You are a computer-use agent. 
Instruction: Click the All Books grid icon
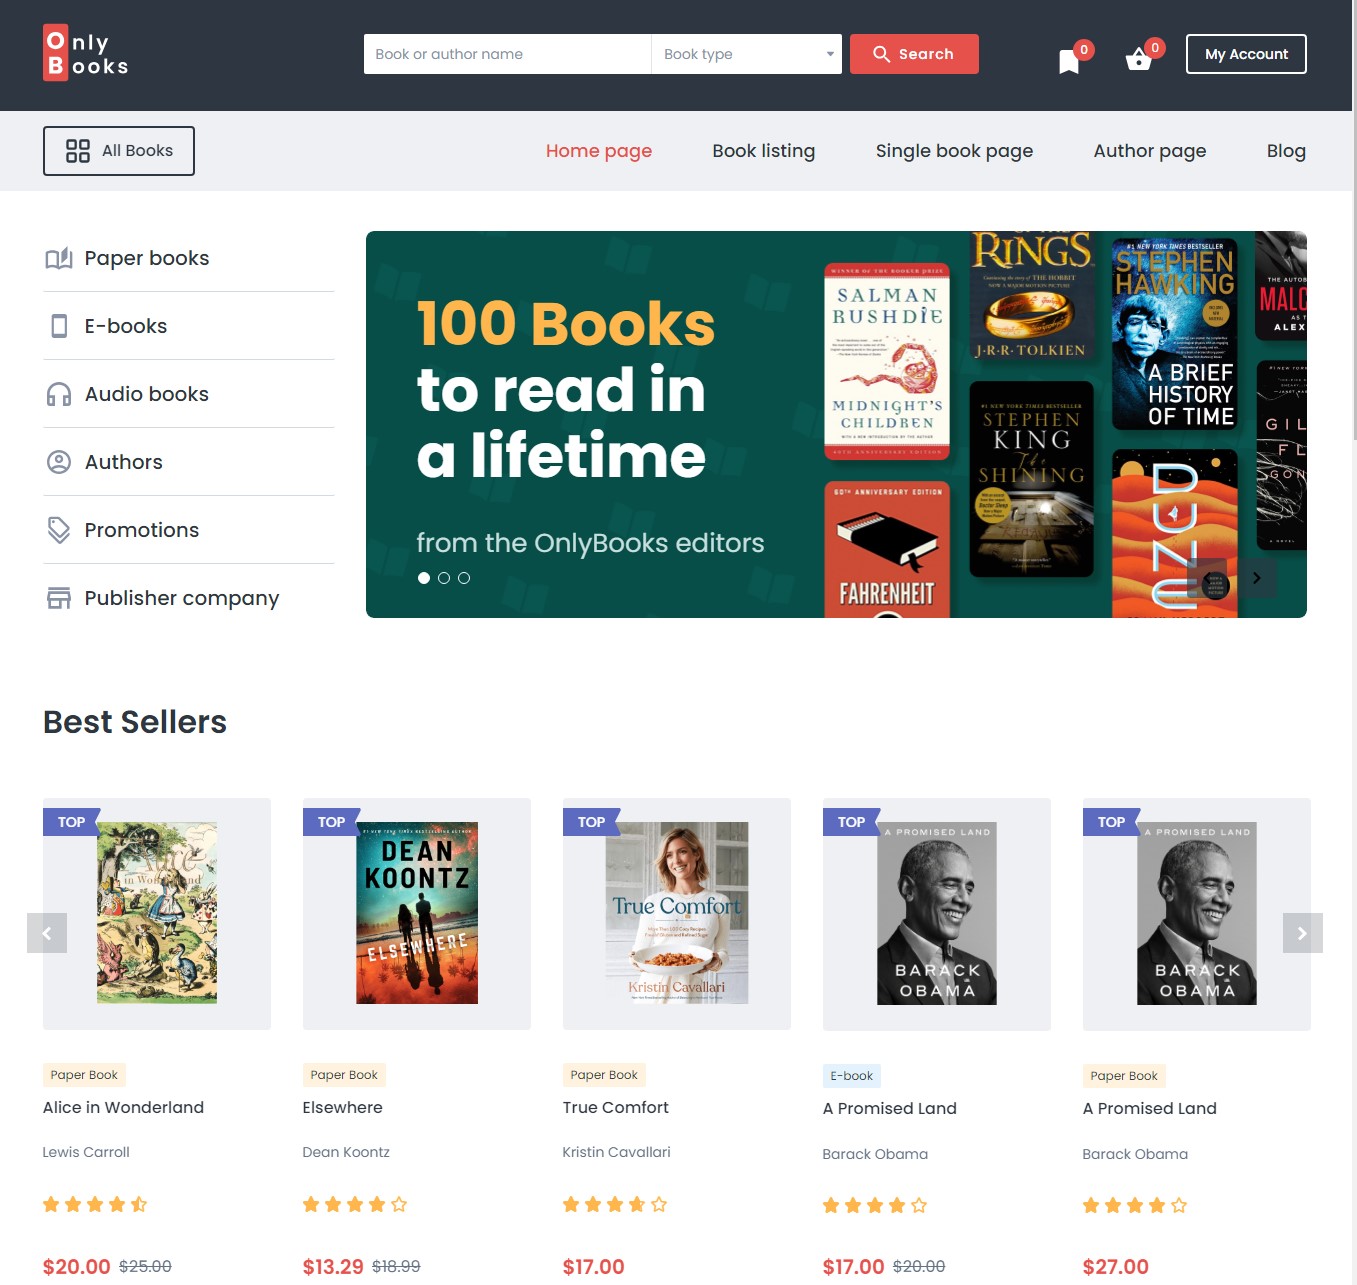tap(78, 151)
